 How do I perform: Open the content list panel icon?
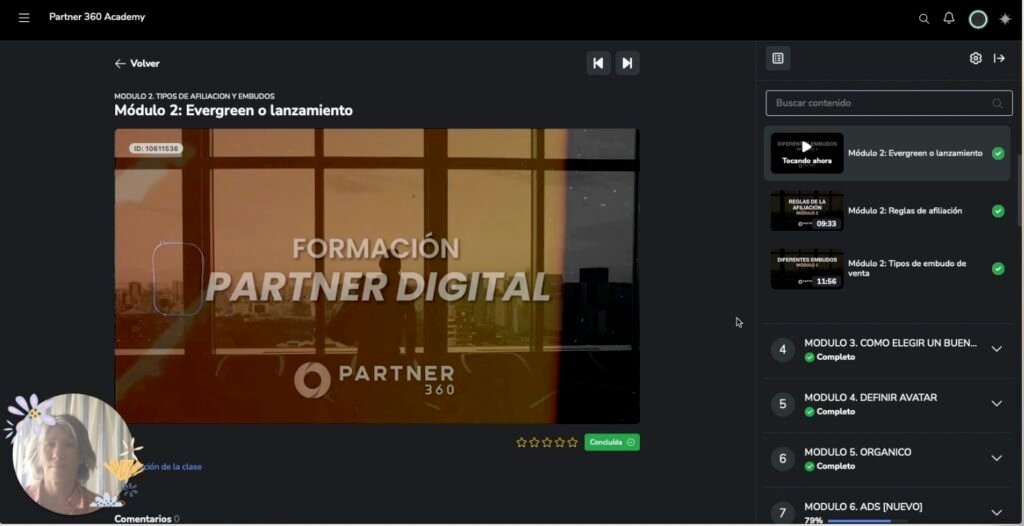coord(778,58)
